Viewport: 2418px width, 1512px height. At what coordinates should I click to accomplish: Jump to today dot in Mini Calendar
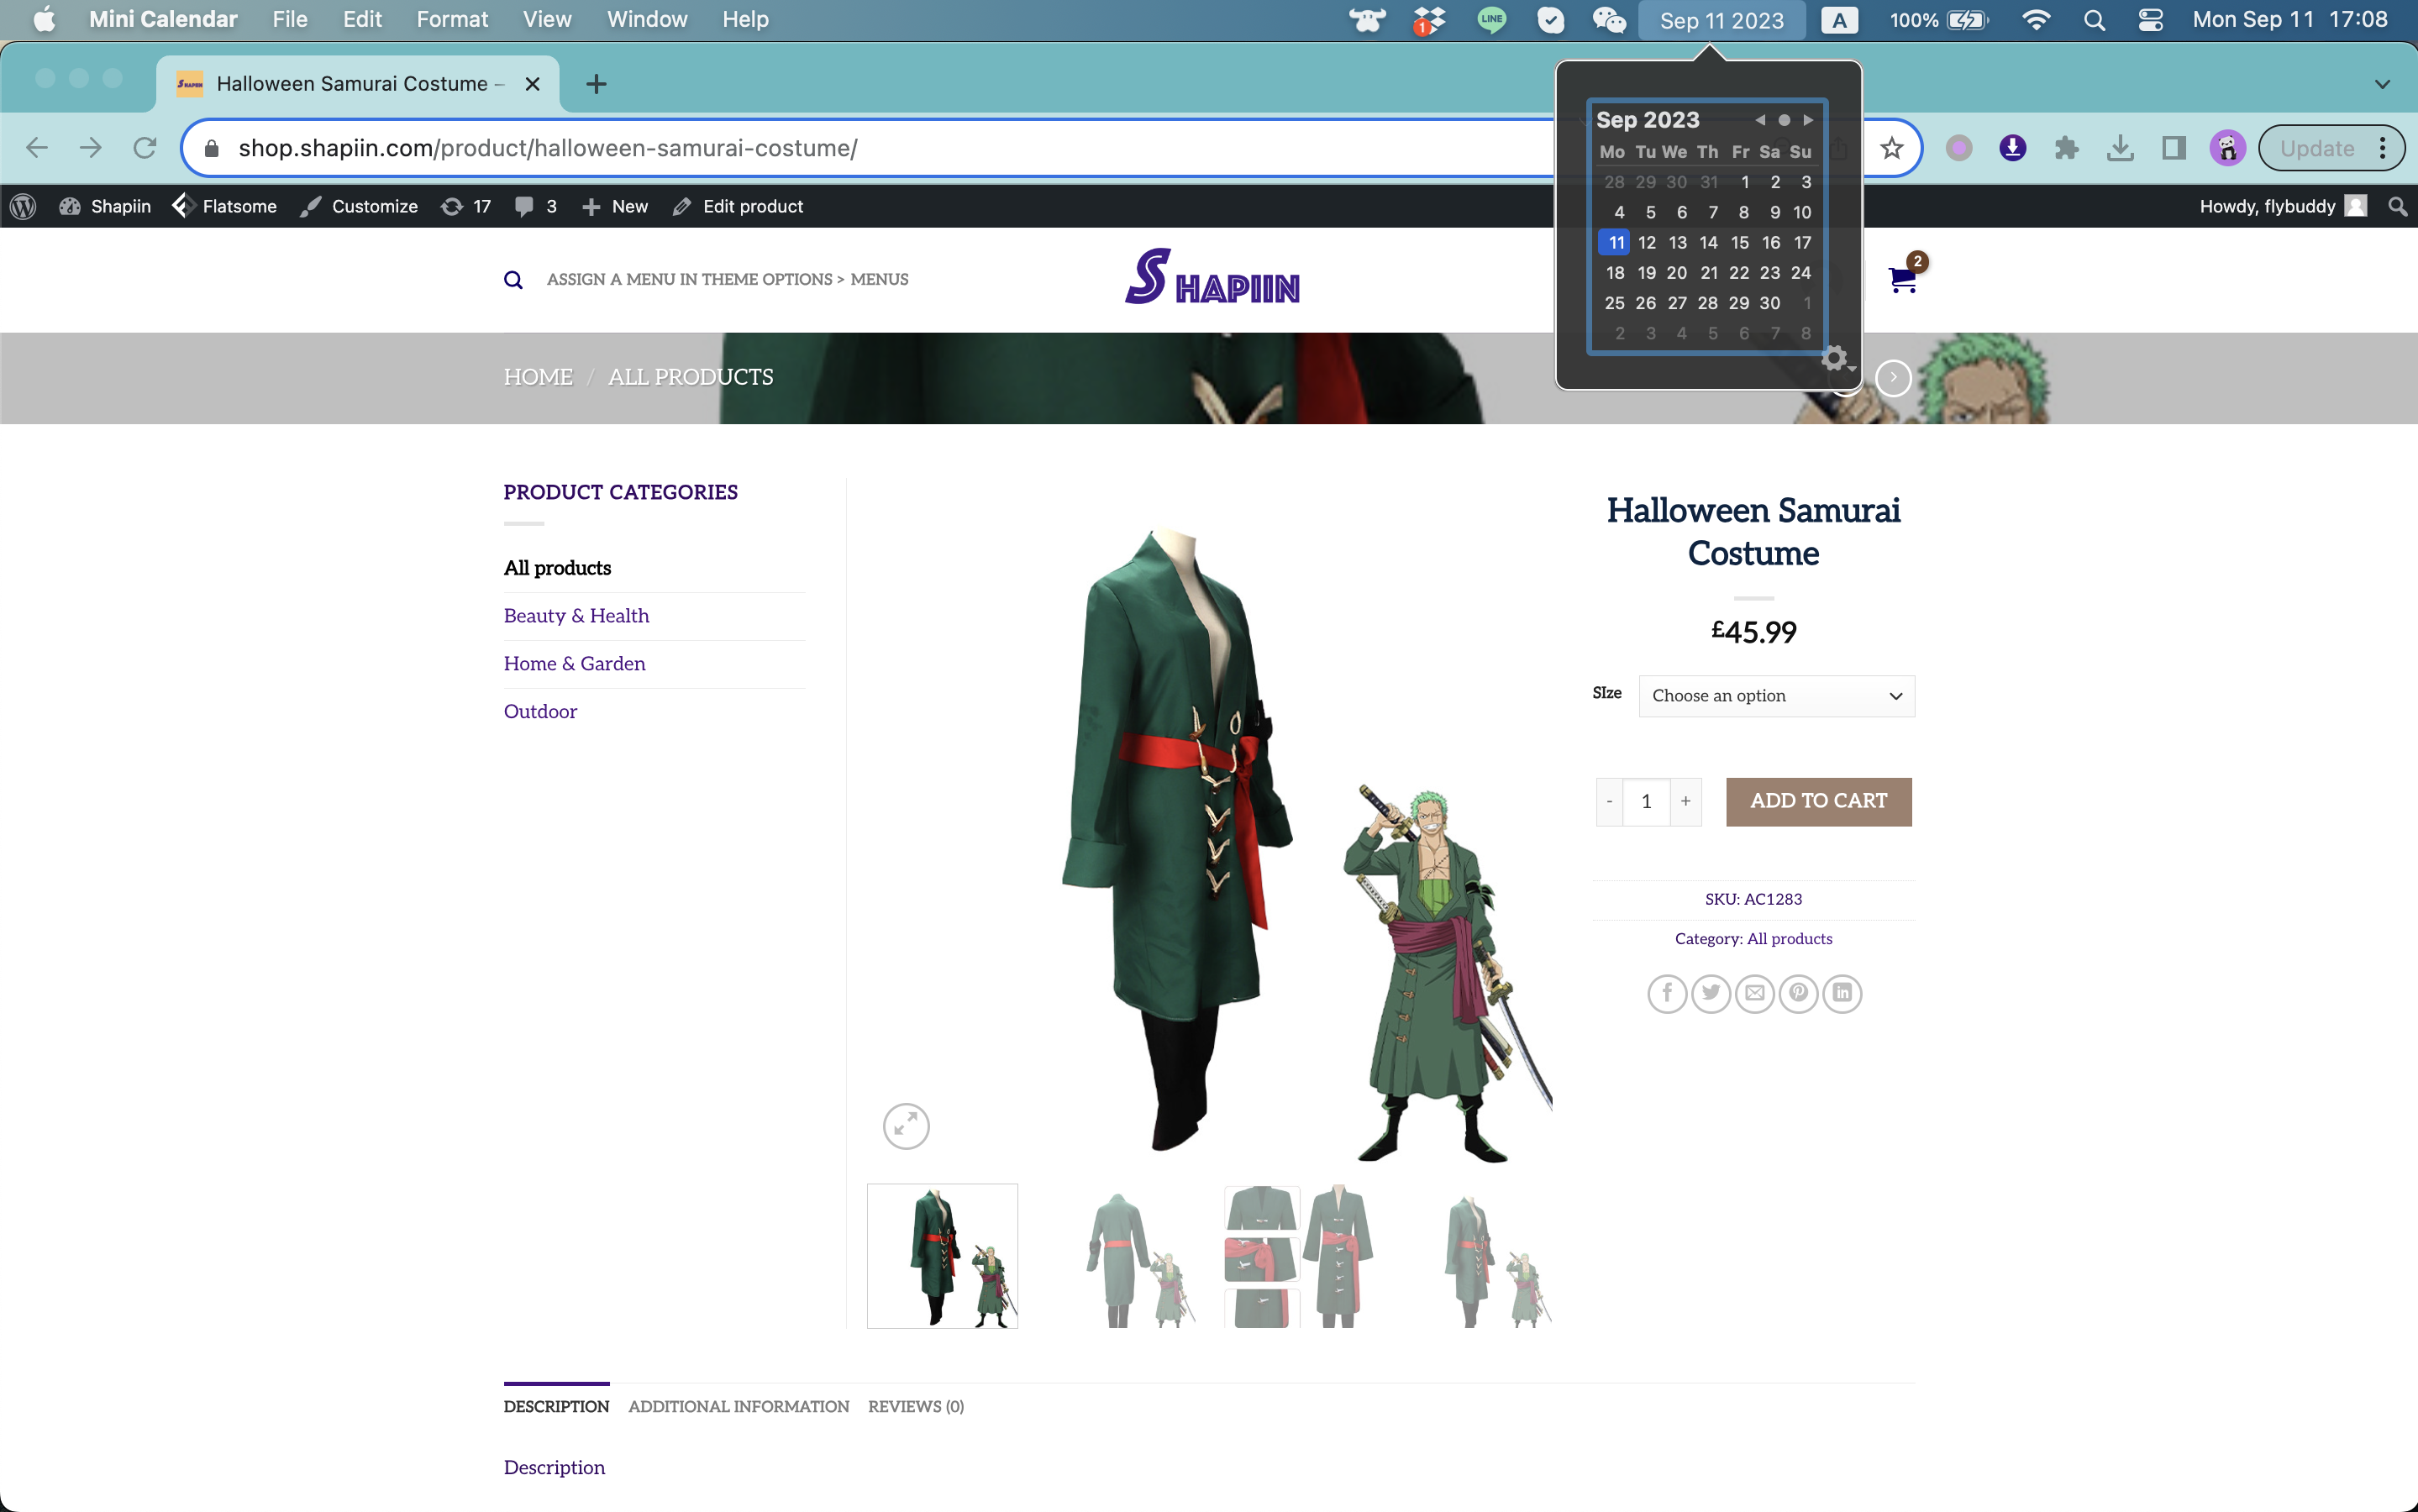point(1784,120)
